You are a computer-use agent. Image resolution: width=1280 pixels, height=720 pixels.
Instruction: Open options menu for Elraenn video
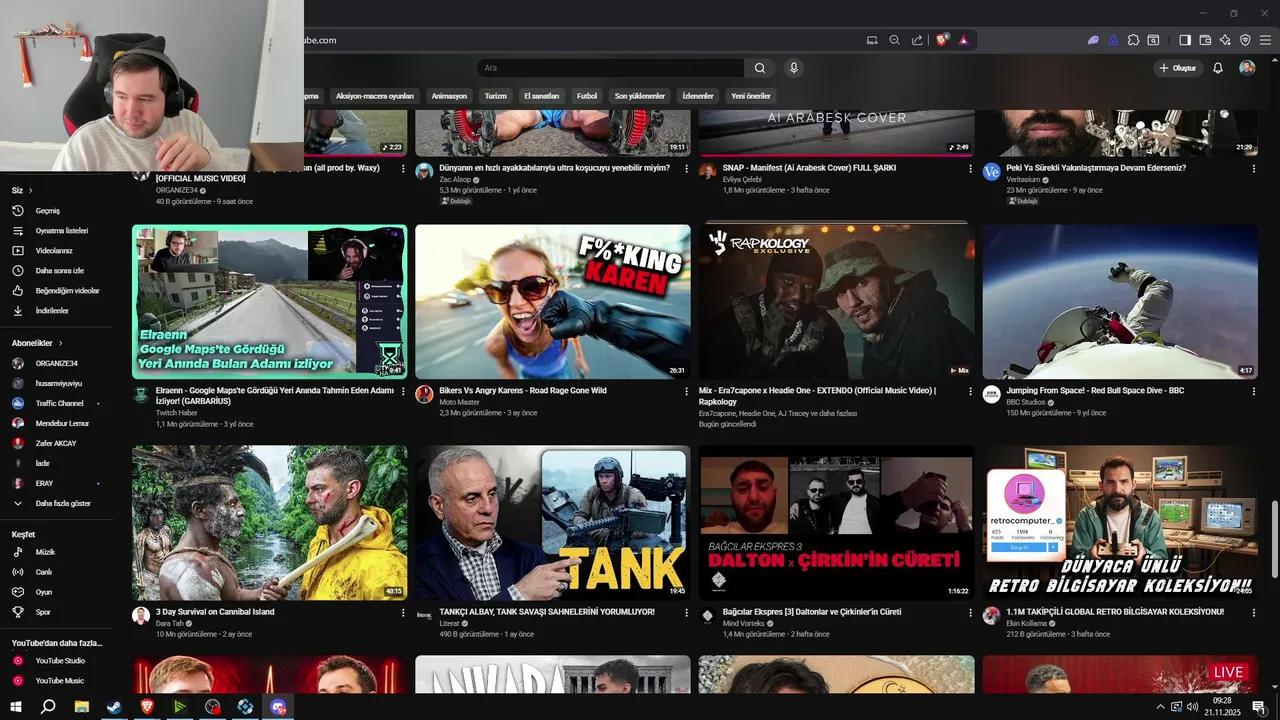click(403, 391)
